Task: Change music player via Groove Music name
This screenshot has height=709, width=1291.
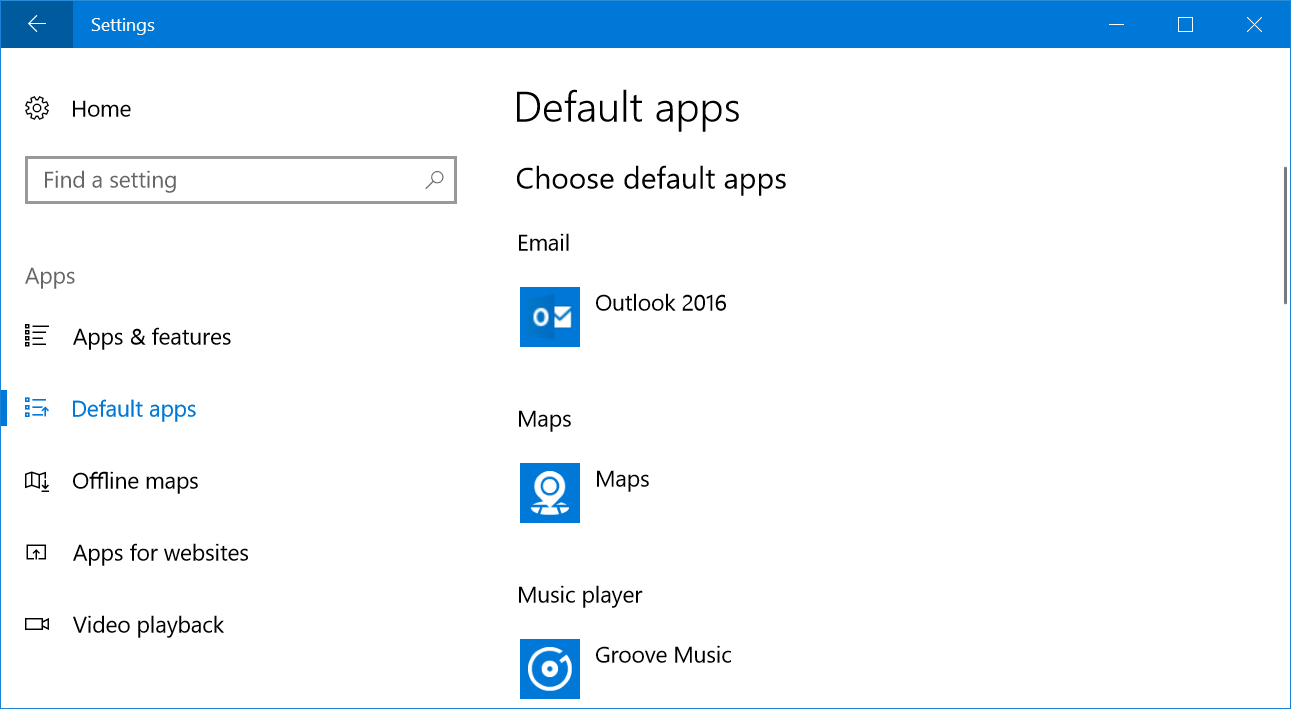Action: [663, 655]
